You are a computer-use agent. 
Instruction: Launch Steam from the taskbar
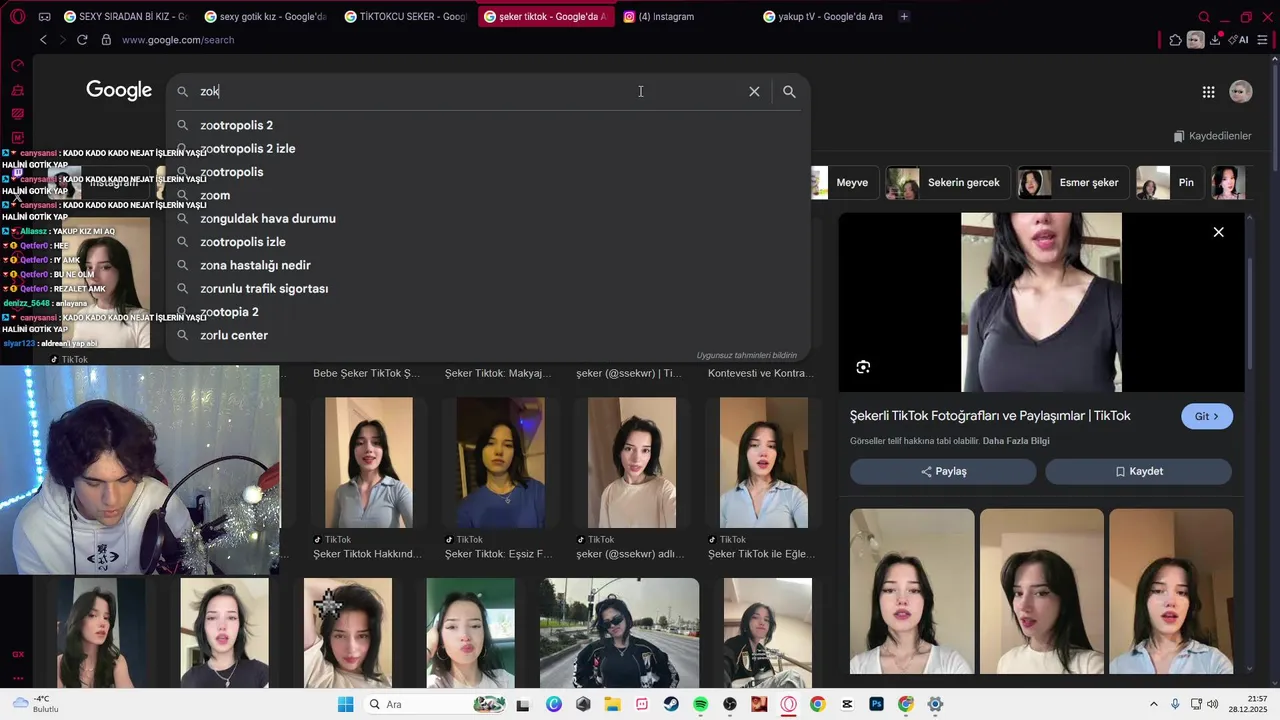670,704
